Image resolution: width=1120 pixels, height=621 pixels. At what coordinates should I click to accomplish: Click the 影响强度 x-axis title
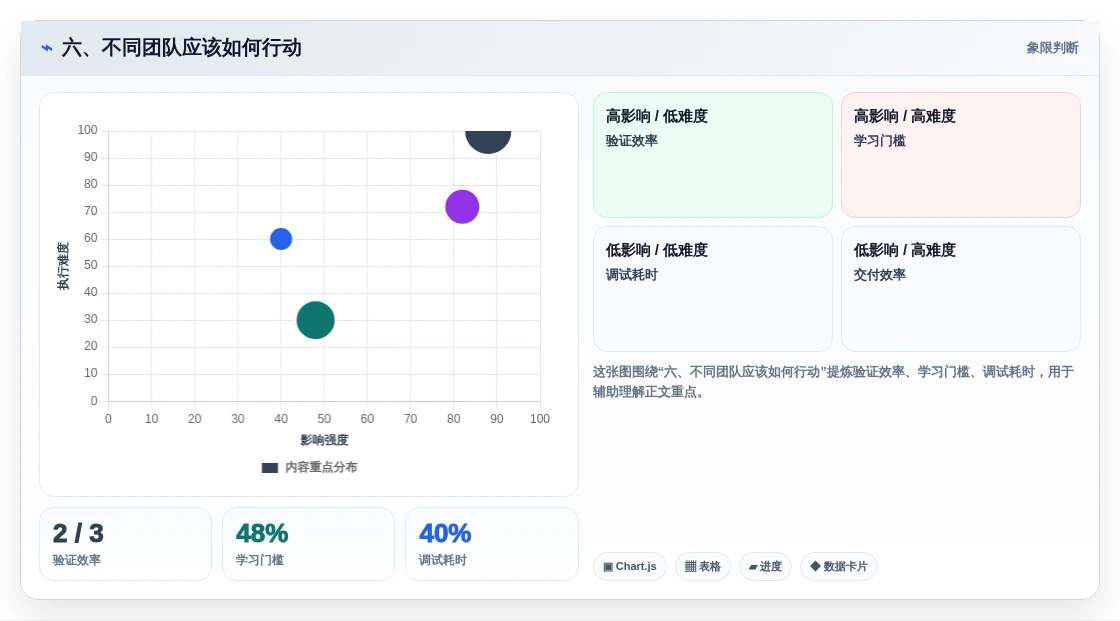(x=324, y=440)
